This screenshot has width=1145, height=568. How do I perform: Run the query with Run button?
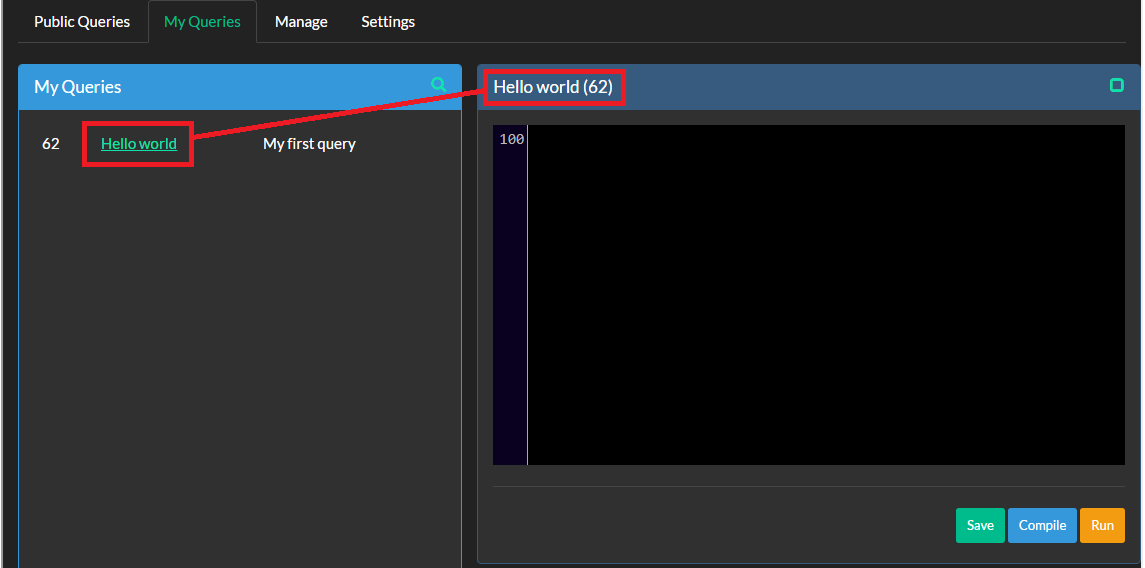(x=1102, y=526)
